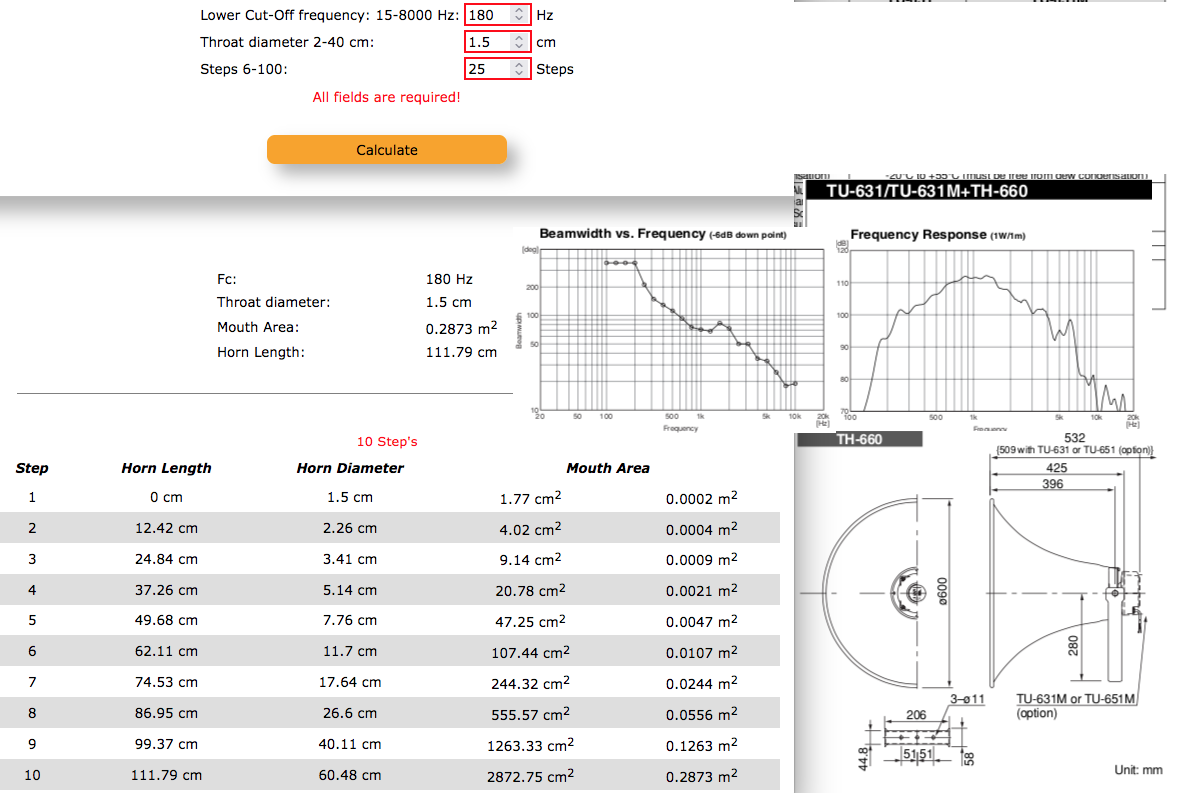Click cell '0.1263 m²' in step 9
This screenshot has height=793, width=1177.
tap(701, 745)
